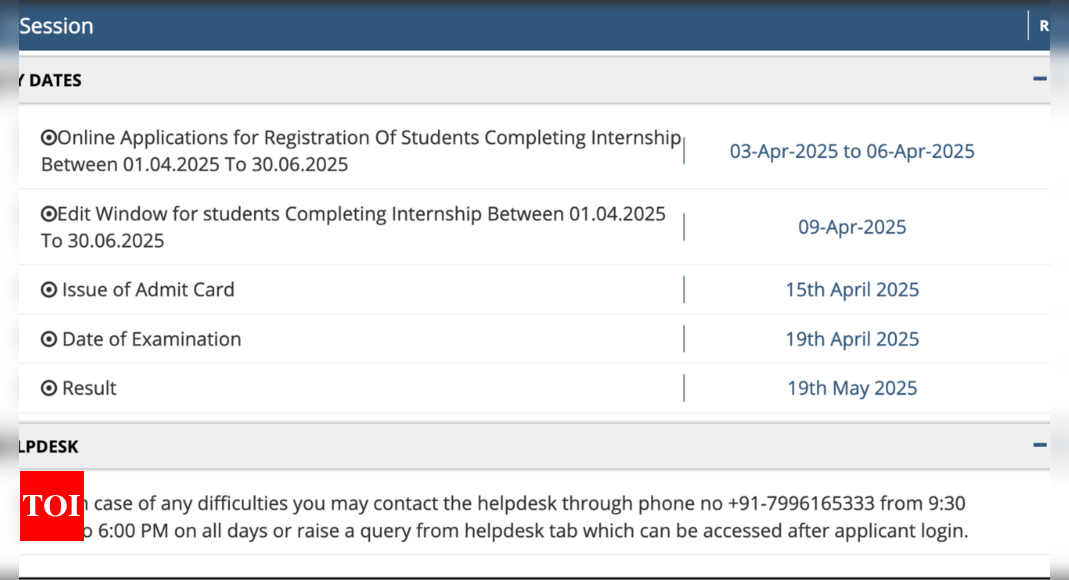Click the 09-Apr-2025 edit window date

click(852, 227)
